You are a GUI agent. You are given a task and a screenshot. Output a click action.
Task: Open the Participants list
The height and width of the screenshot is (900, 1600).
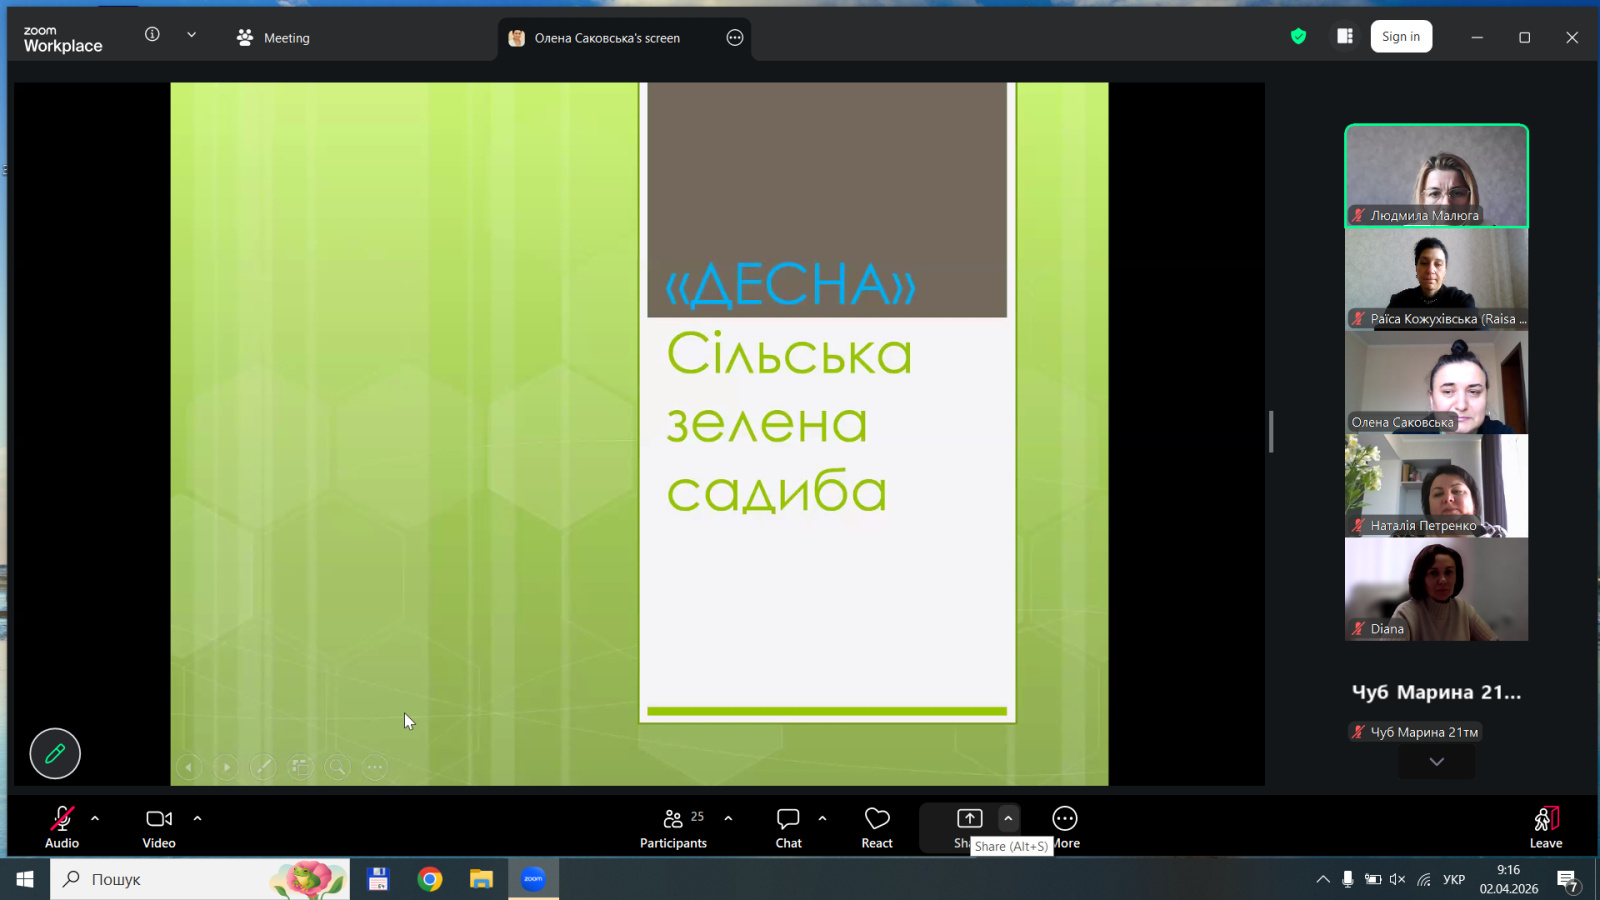(673, 827)
